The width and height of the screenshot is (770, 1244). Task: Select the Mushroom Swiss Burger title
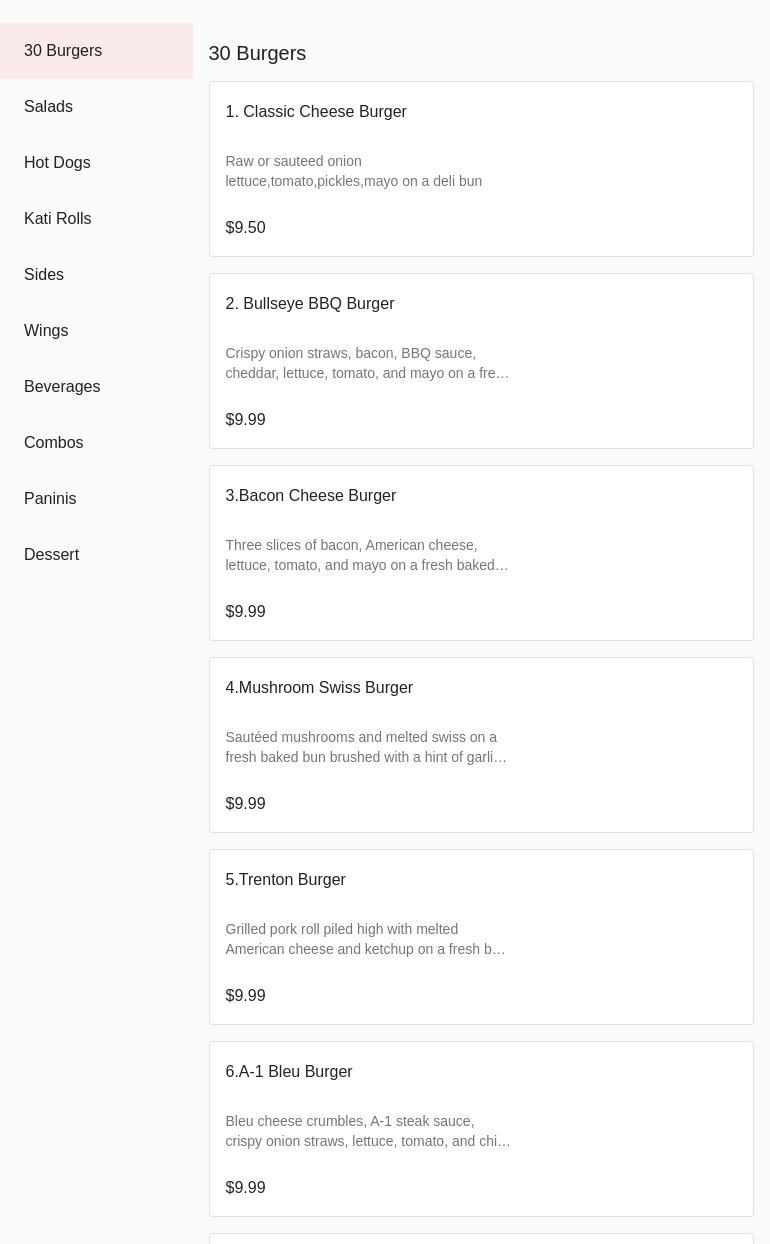[319, 688]
